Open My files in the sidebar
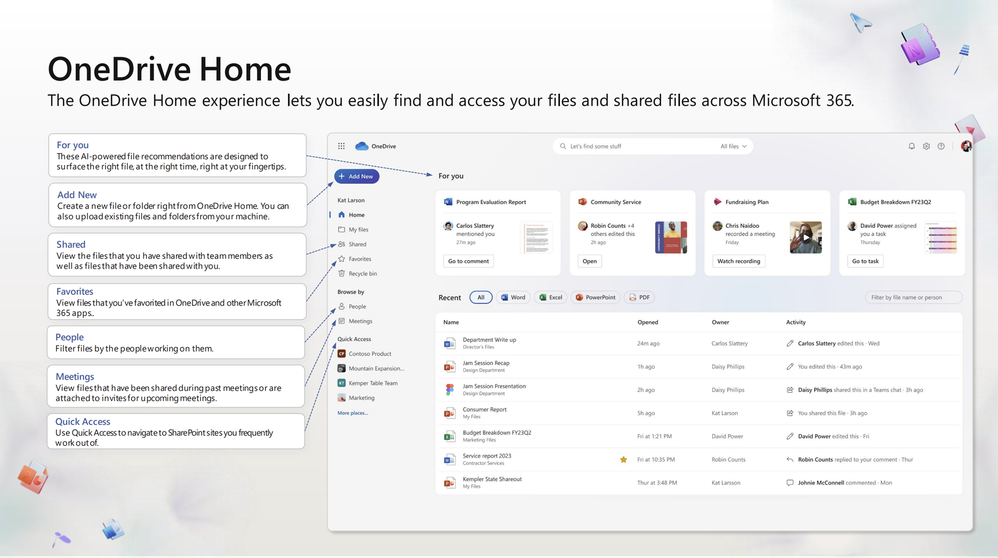Viewport: 998px width, 558px height. click(353, 229)
